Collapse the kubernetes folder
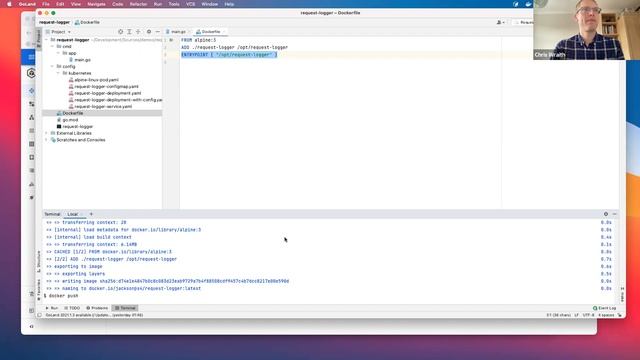 58,73
